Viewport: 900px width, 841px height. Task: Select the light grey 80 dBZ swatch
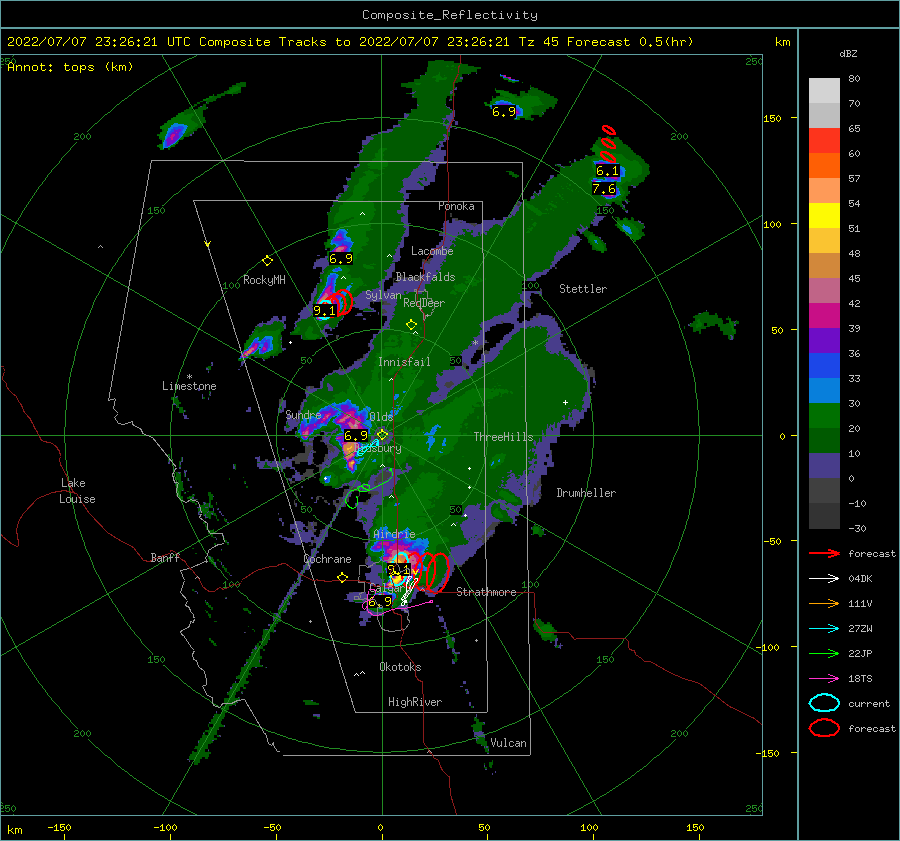pyautogui.click(x=824, y=90)
